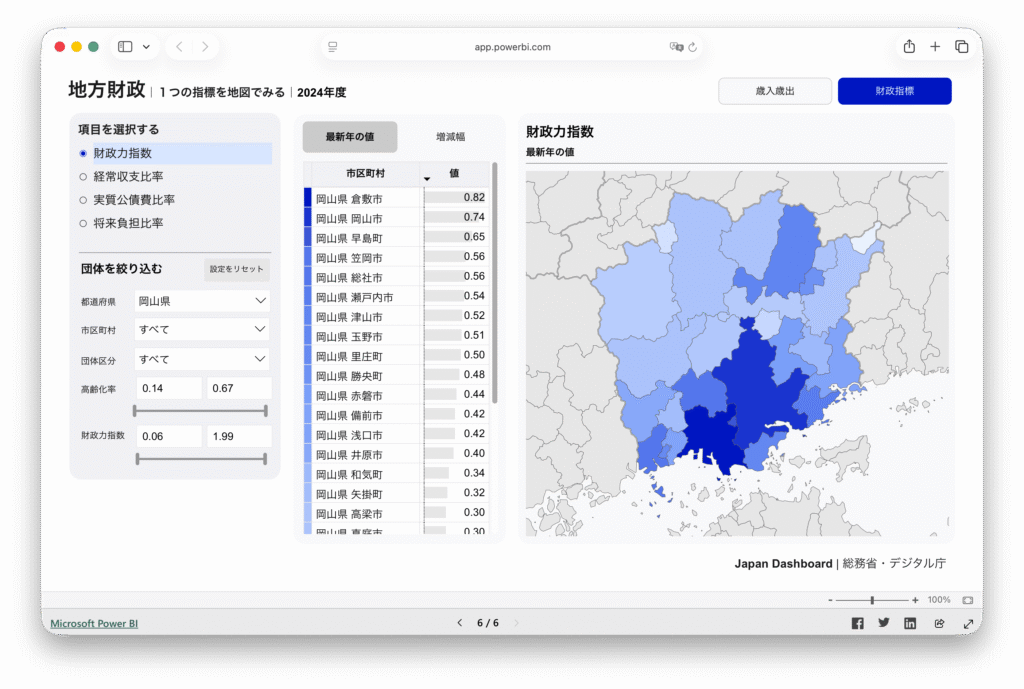Open the 団体区分 dropdown
Image resolution: width=1024 pixels, height=689 pixels.
pyautogui.click(x=202, y=359)
